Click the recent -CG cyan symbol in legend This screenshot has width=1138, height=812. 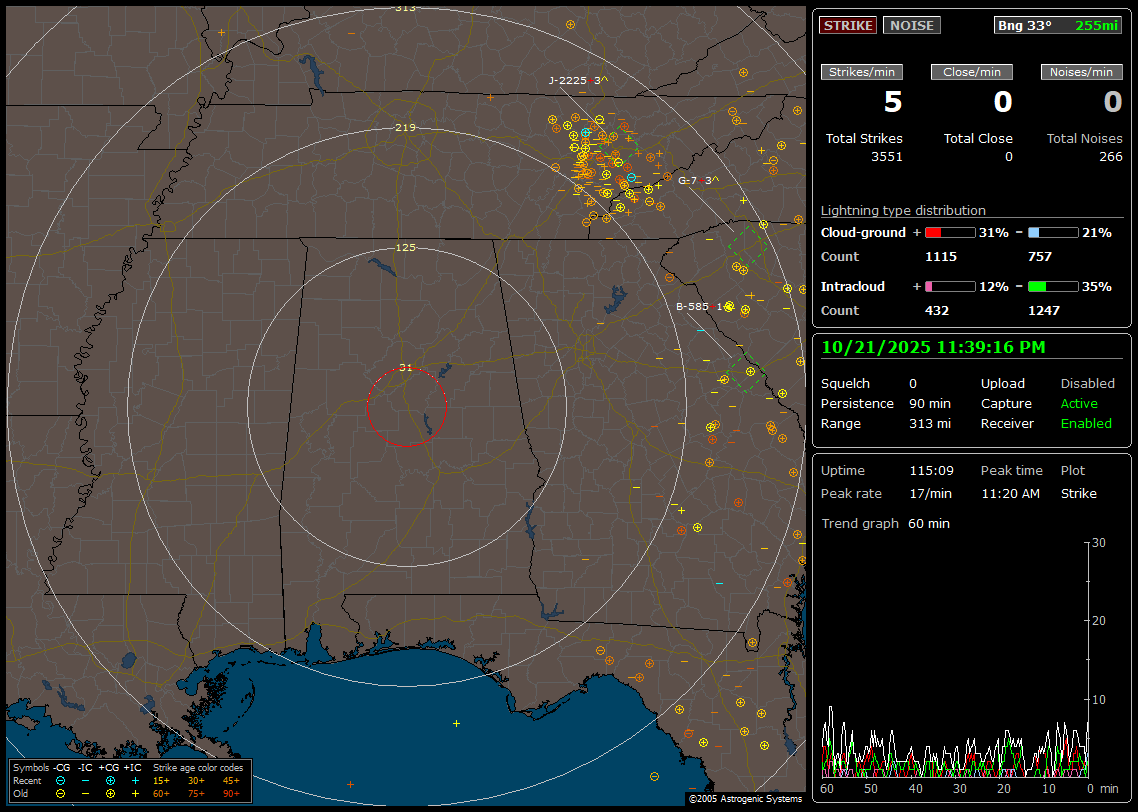[x=61, y=780]
